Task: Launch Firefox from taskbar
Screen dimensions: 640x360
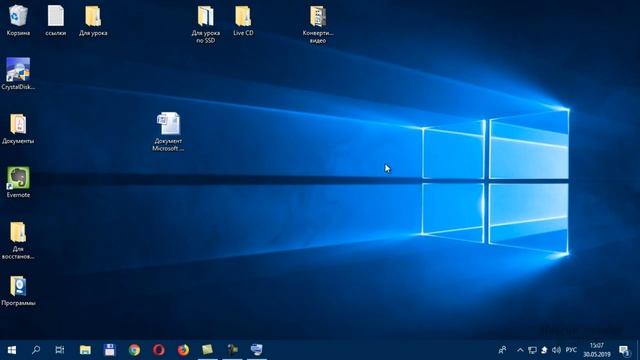Action: pos(183,350)
